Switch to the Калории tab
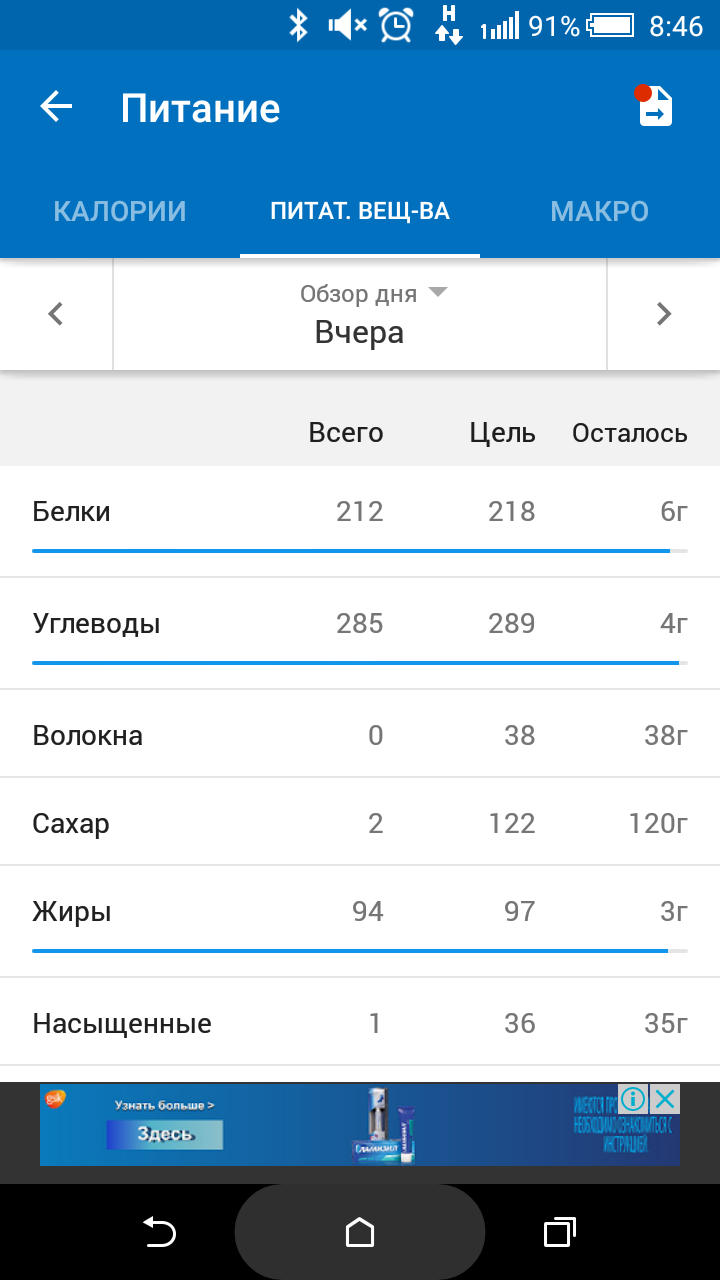The width and height of the screenshot is (720, 1280). coord(120,212)
